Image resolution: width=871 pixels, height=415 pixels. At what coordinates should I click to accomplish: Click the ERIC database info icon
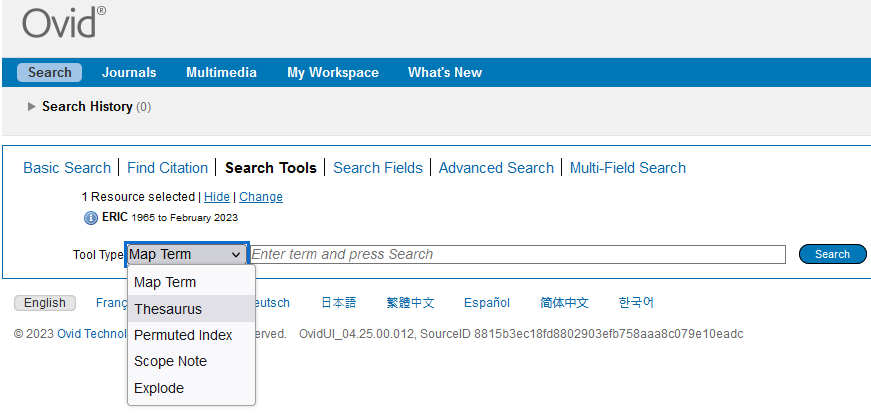(91, 217)
